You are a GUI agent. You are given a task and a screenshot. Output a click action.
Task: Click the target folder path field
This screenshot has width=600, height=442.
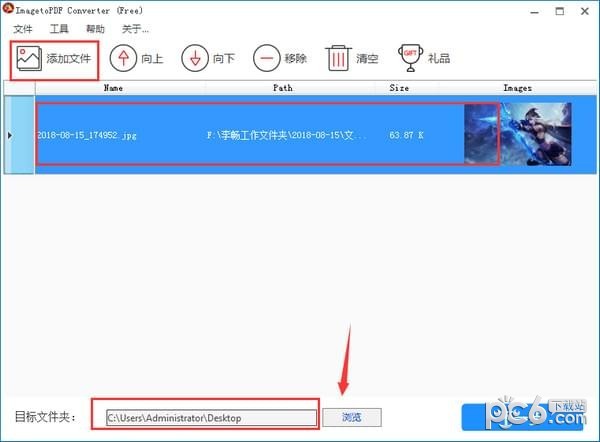coord(212,418)
